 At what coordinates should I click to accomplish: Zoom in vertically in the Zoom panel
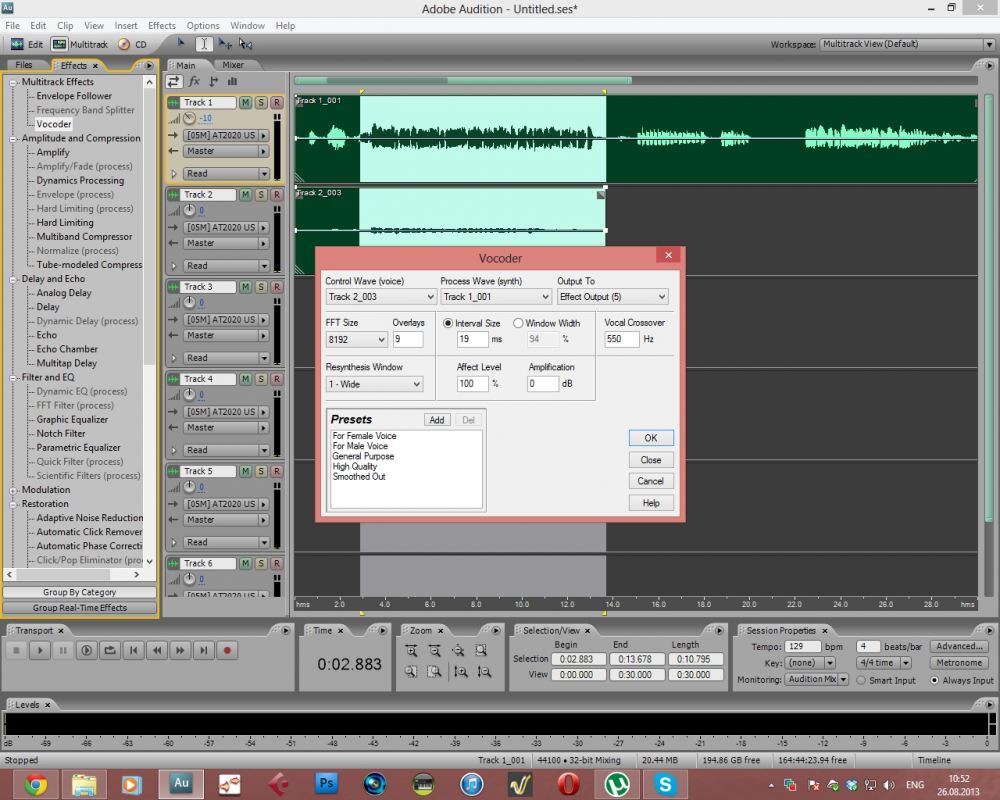point(460,671)
